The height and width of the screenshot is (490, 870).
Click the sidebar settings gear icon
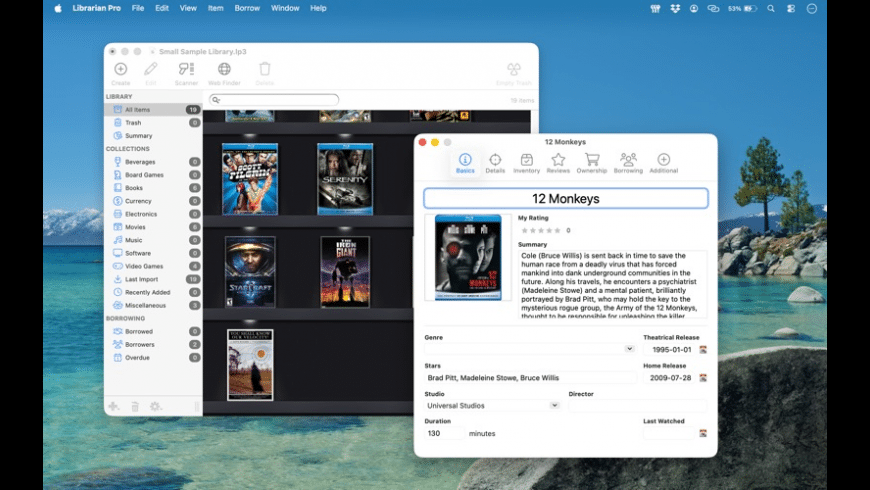point(155,407)
